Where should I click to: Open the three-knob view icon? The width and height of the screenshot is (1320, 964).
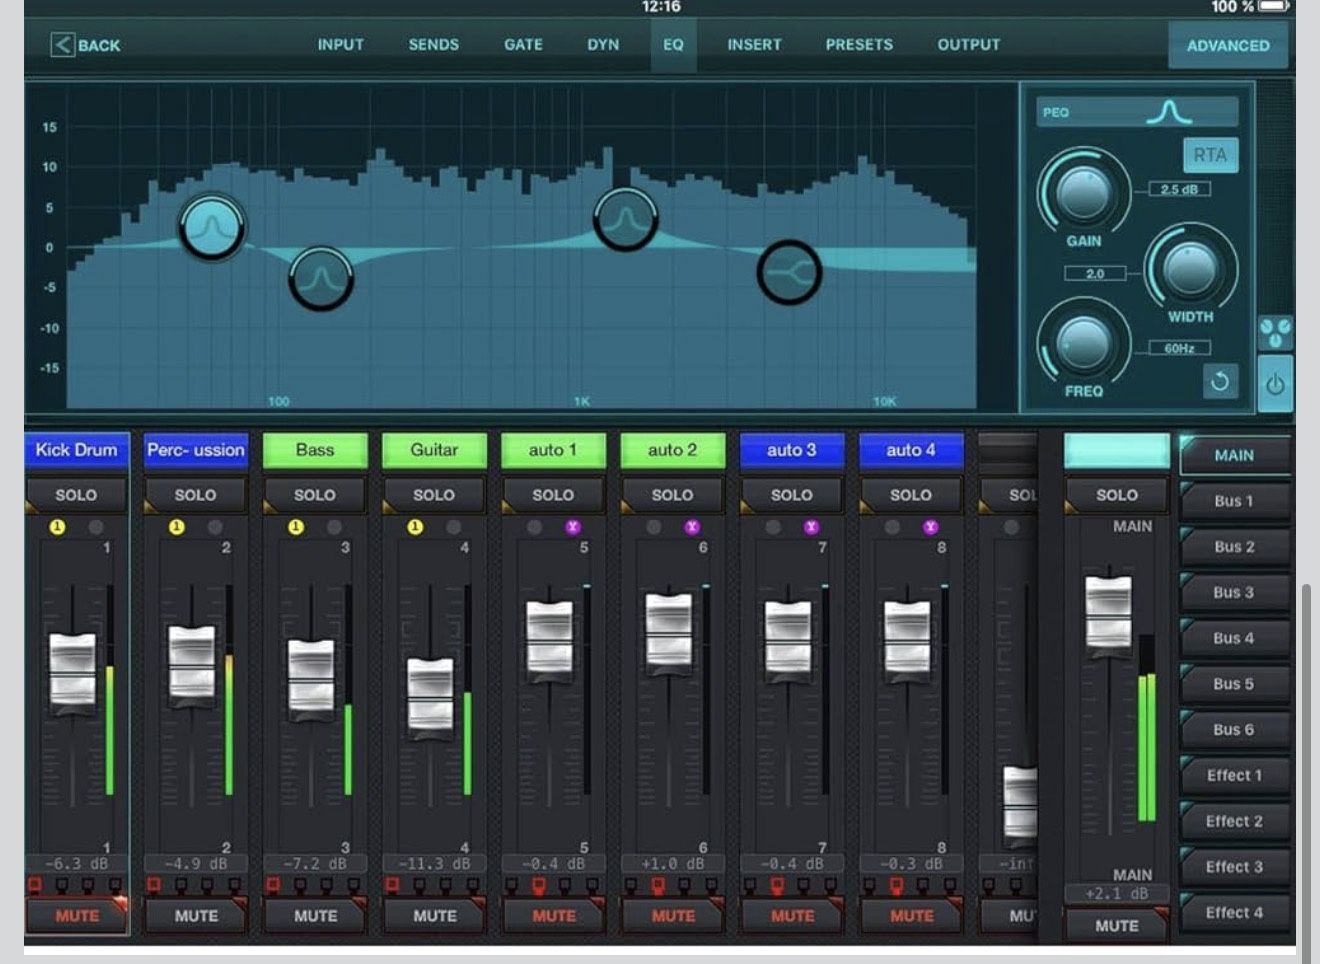point(1275,332)
